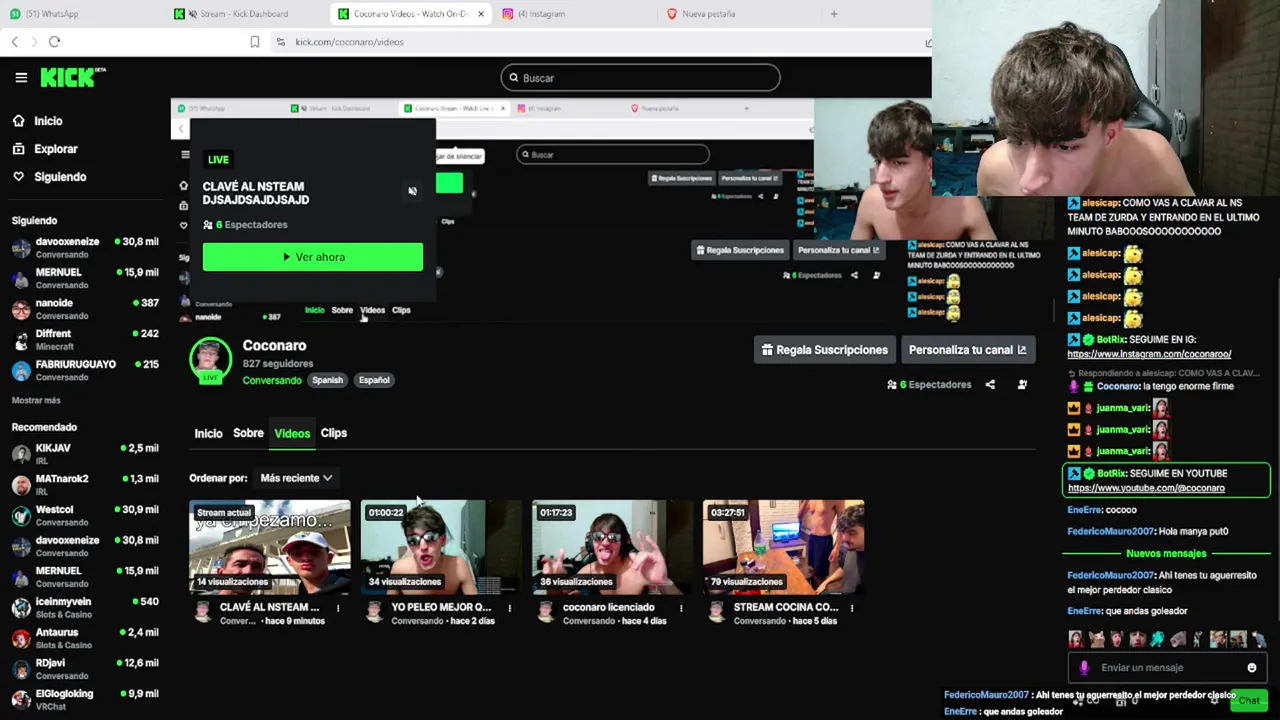The width and height of the screenshot is (1280, 720).
Task: Click Regala Suscripciones button
Action: [824, 350]
